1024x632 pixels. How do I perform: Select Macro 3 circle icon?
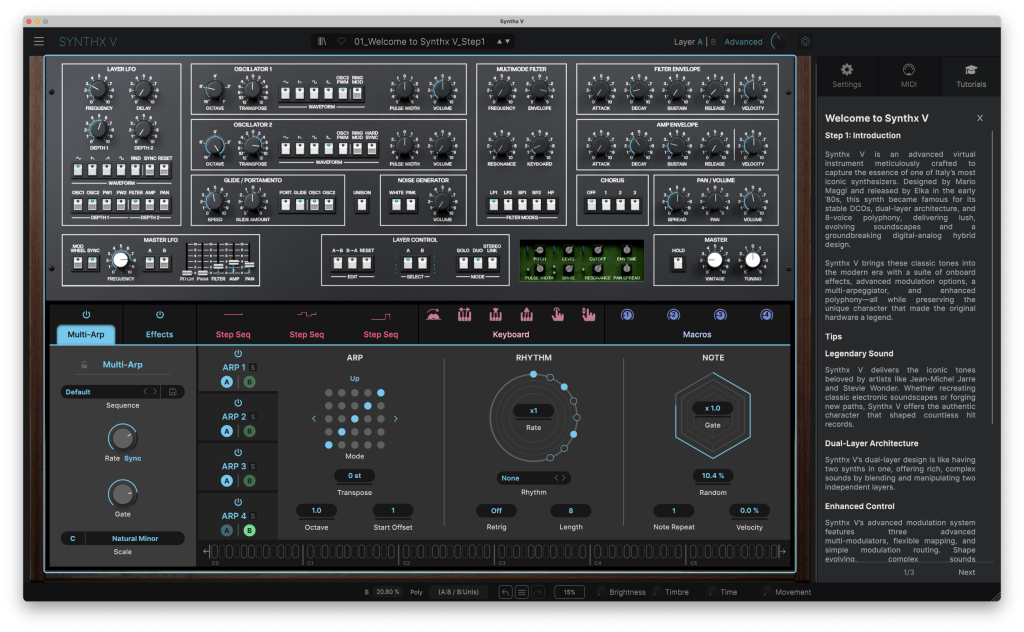click(720, 315)
